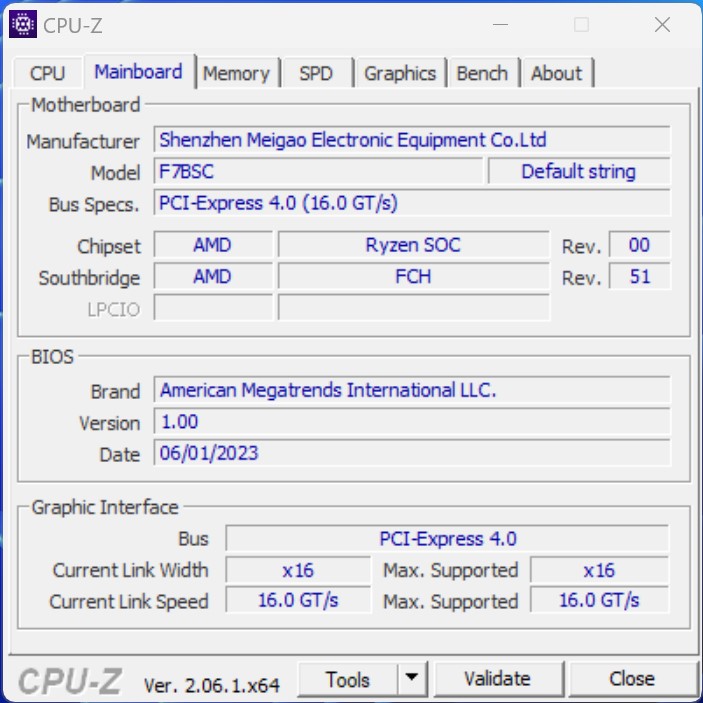Switch to the Bench tab
Screen dimensions: 703x703
(482, 73)
